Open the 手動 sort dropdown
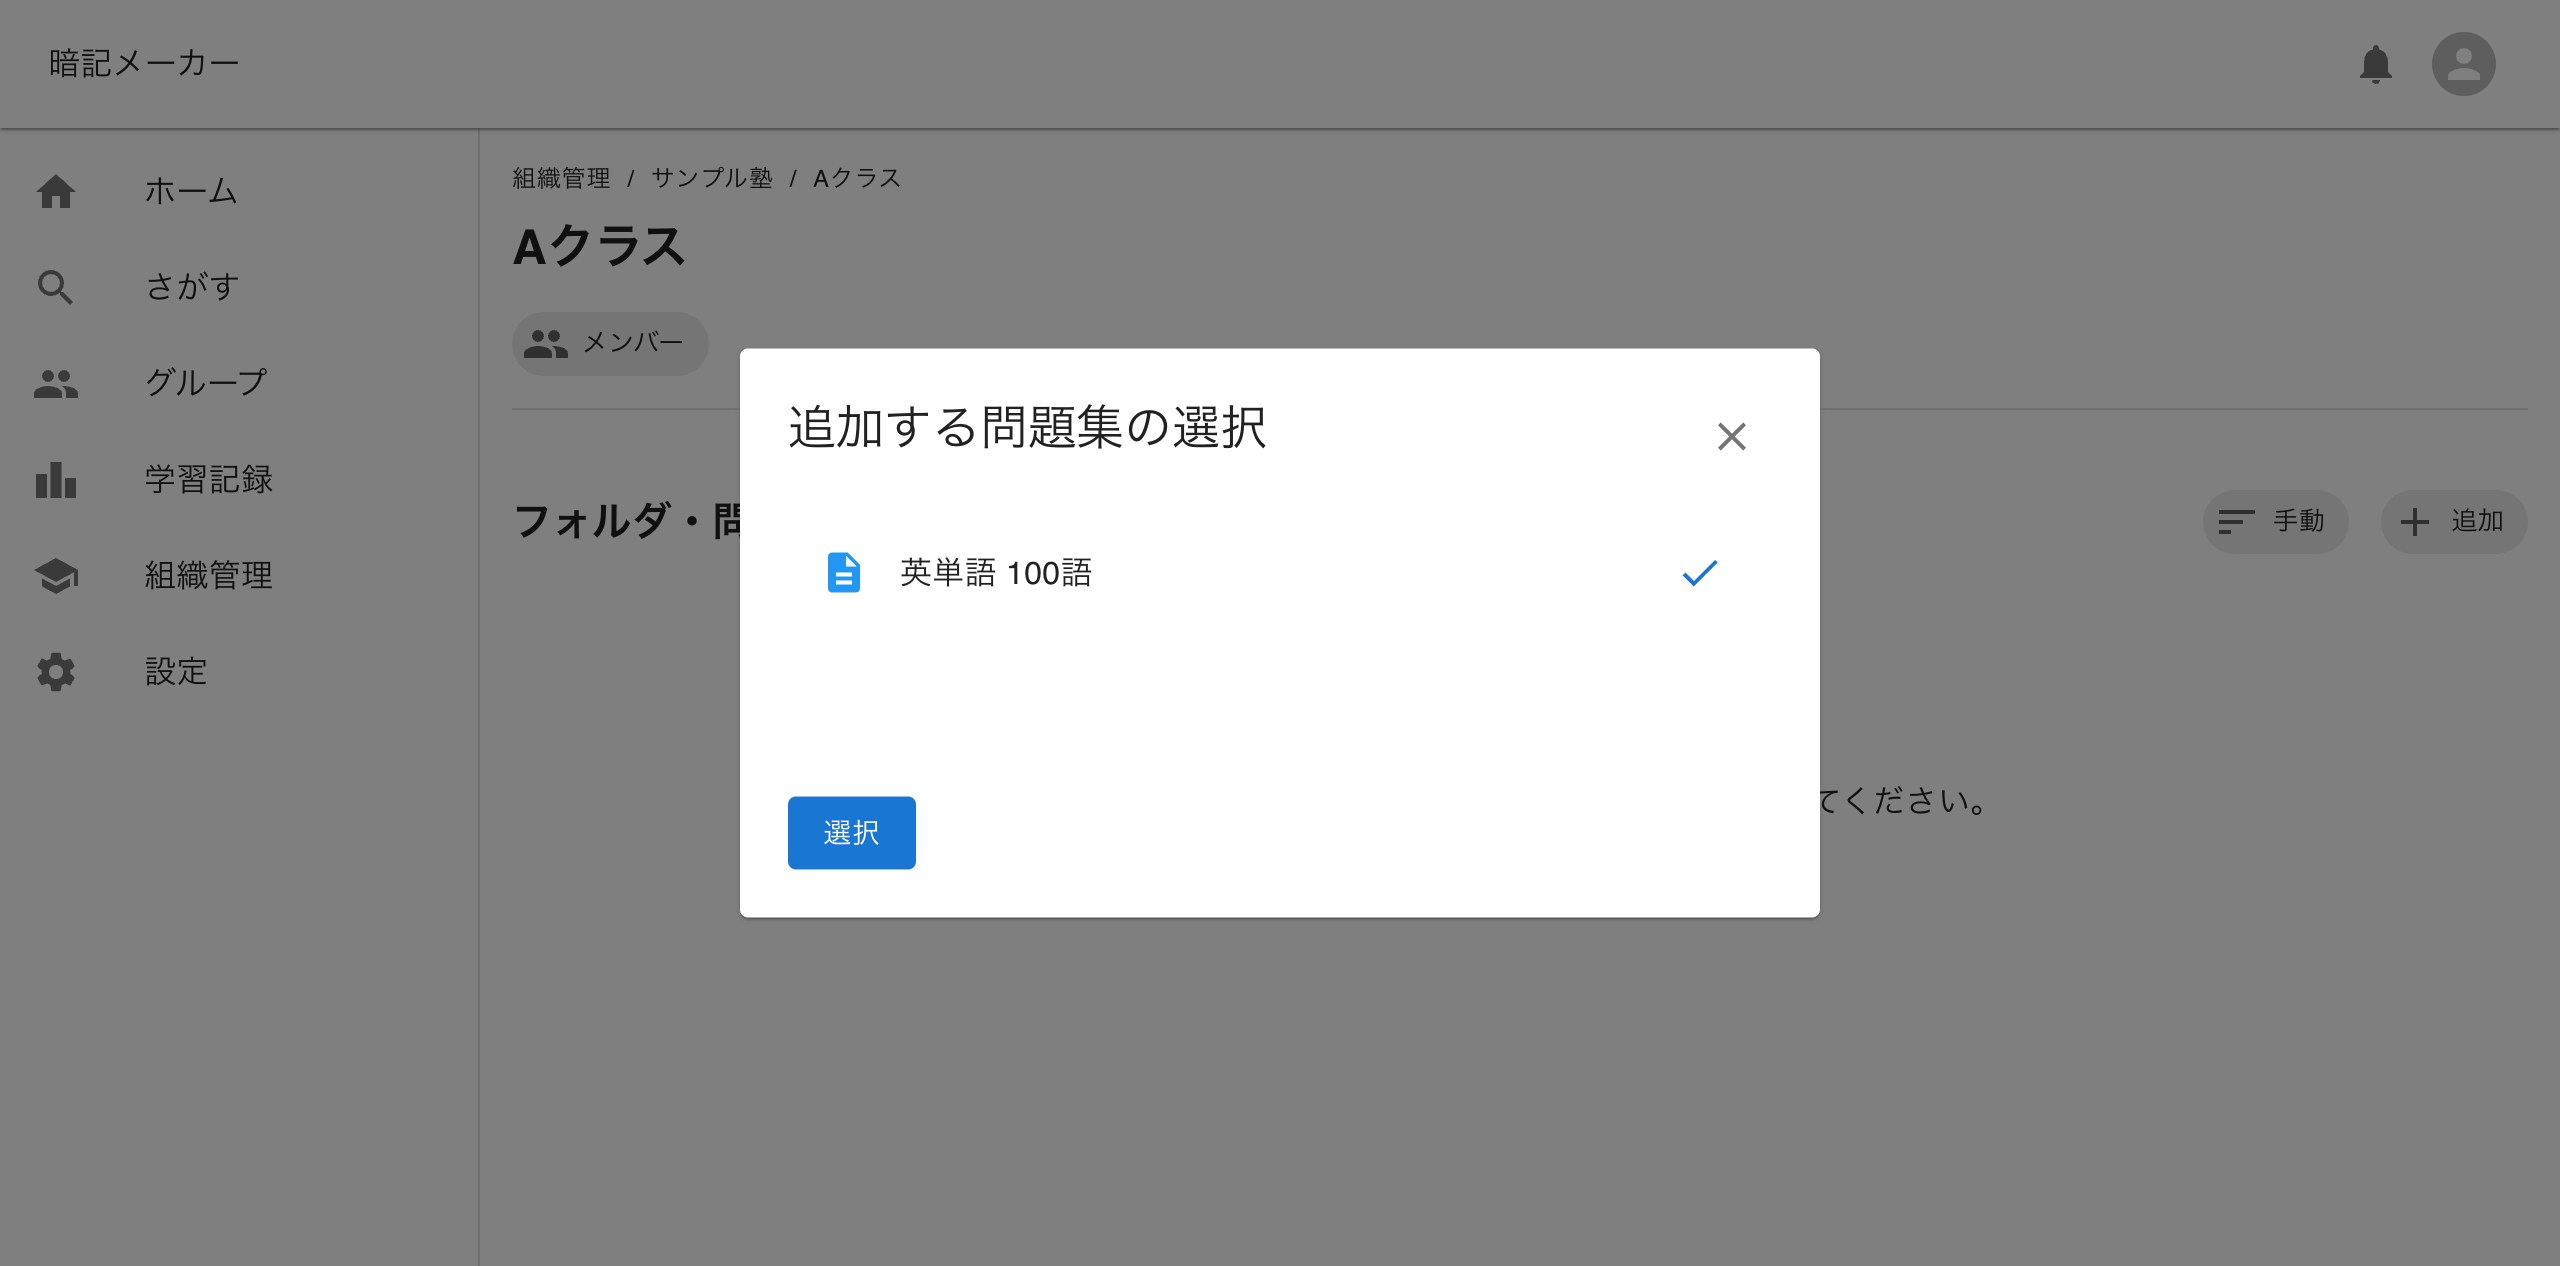Image resolution: width=2560 pixels, height=1266 pixels. [x=2275, y=521]
